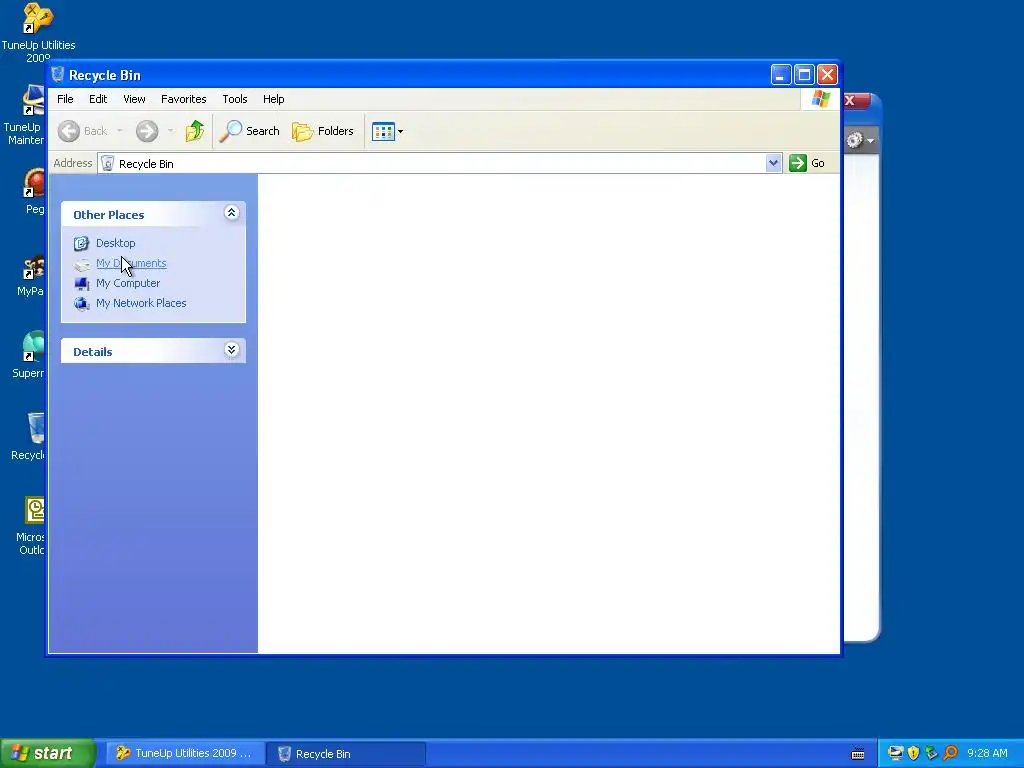
Task: Open the My Network Places link
Action: 141,303
